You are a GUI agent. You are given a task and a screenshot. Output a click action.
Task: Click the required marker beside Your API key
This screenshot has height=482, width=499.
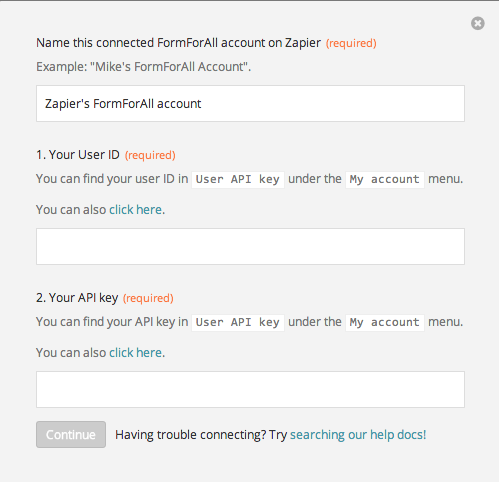[148, 298]
